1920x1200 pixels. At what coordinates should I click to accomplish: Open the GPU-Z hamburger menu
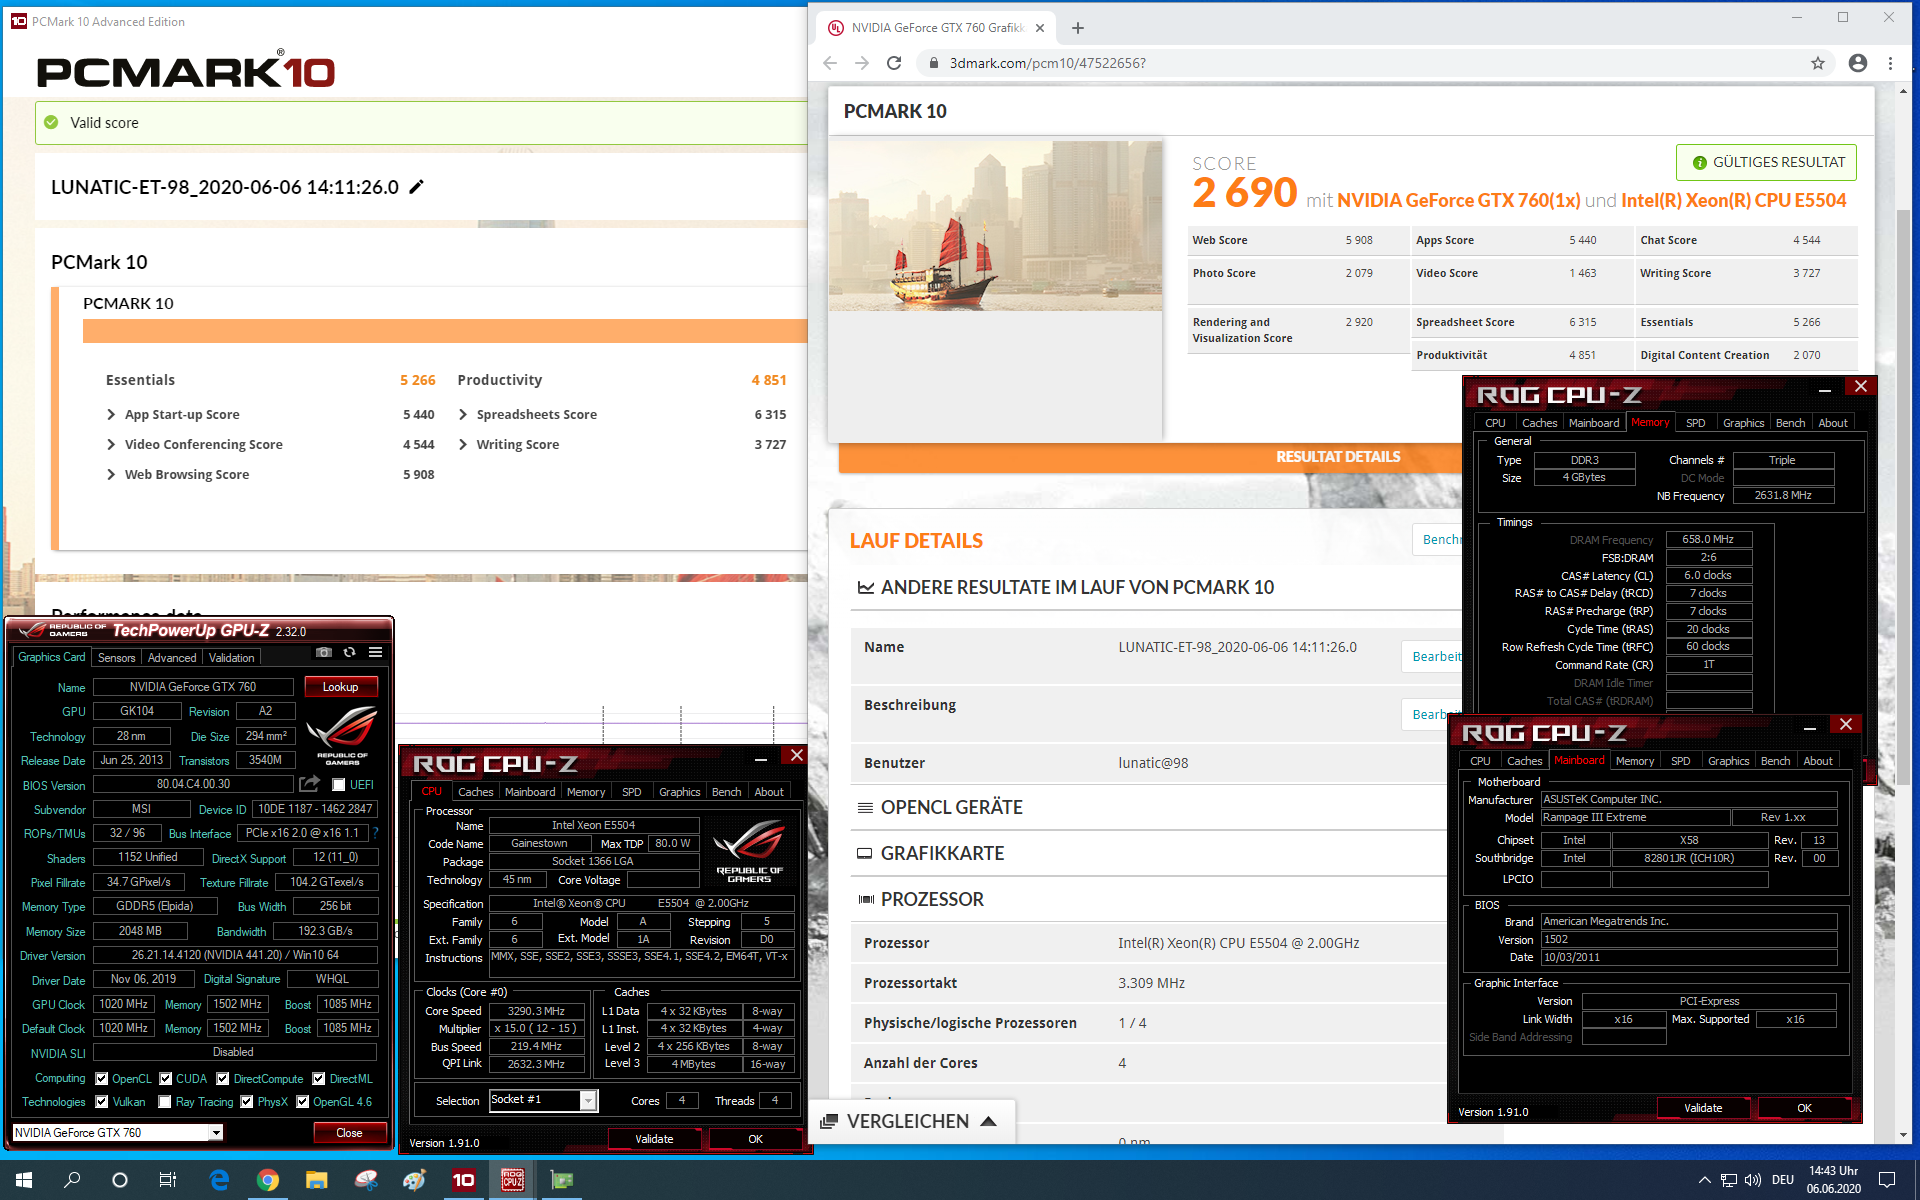click(x=375, y=652)
